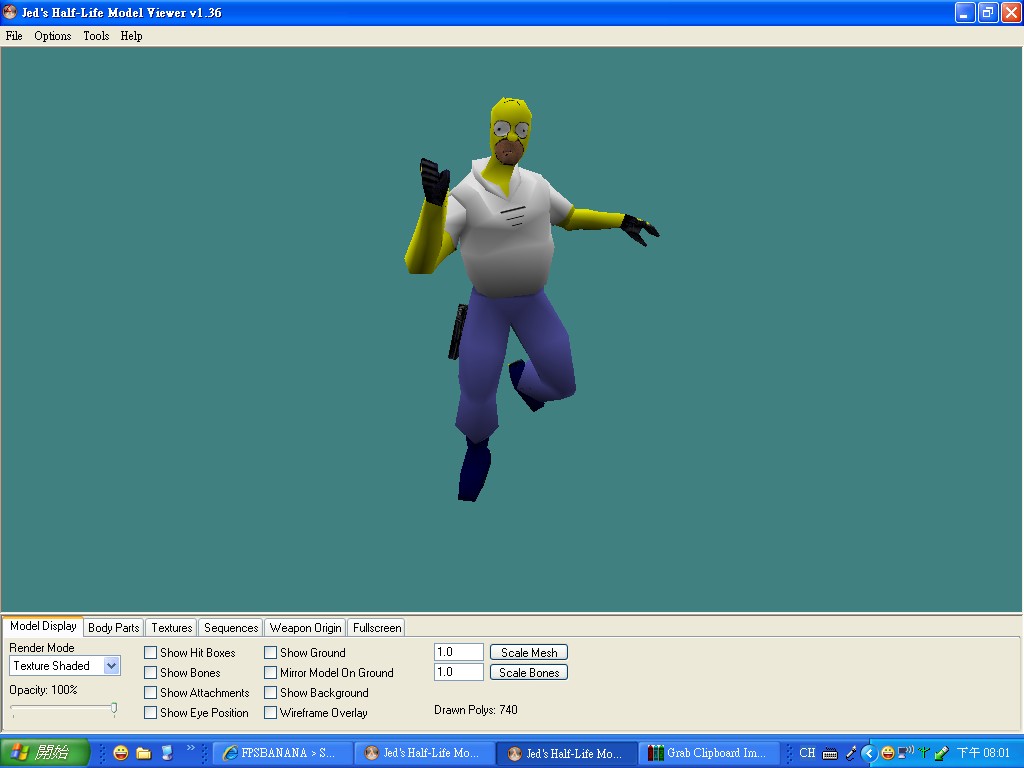Enable Show Hit Boxes checkbox
1024x768 pixels.
click(x=150, y=652)
